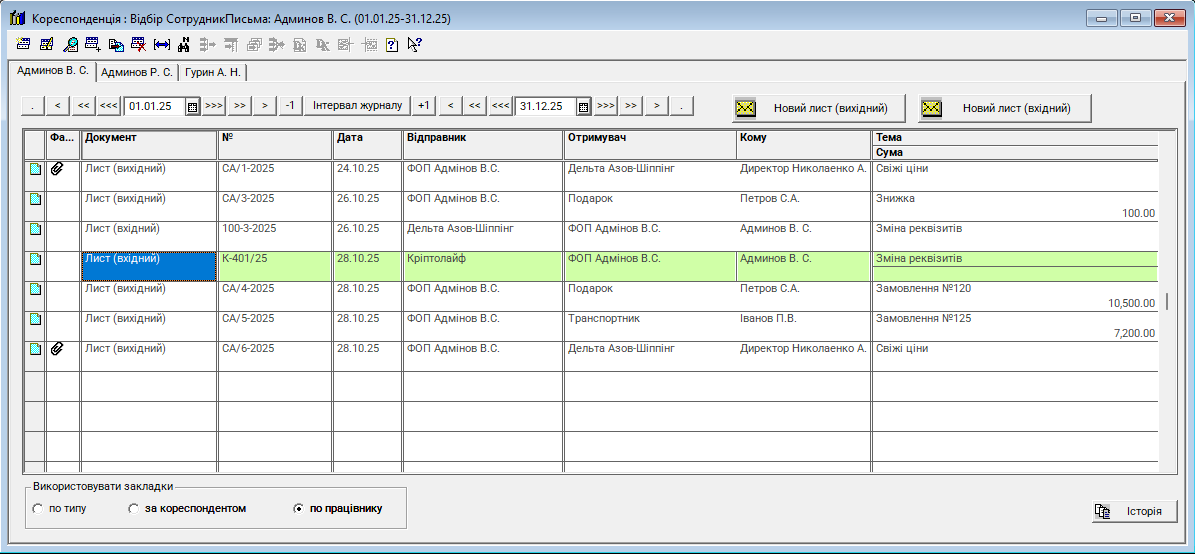Click the paperclip attachment icon for СА/1-2025
Screen dimensions: 1195x554
(x=57, y=169)
